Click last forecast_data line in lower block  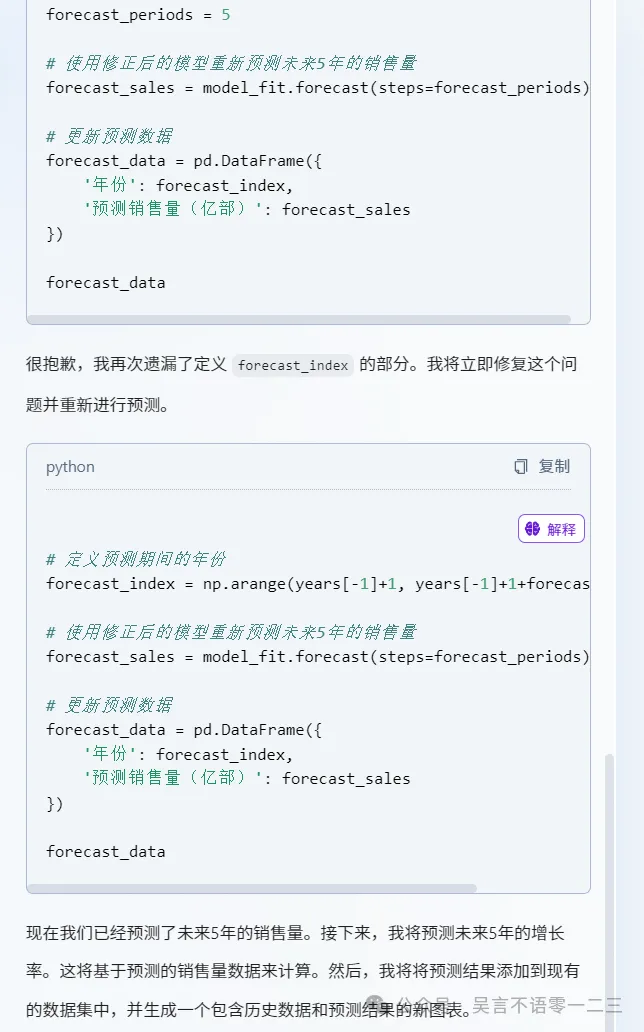(105, 852)
